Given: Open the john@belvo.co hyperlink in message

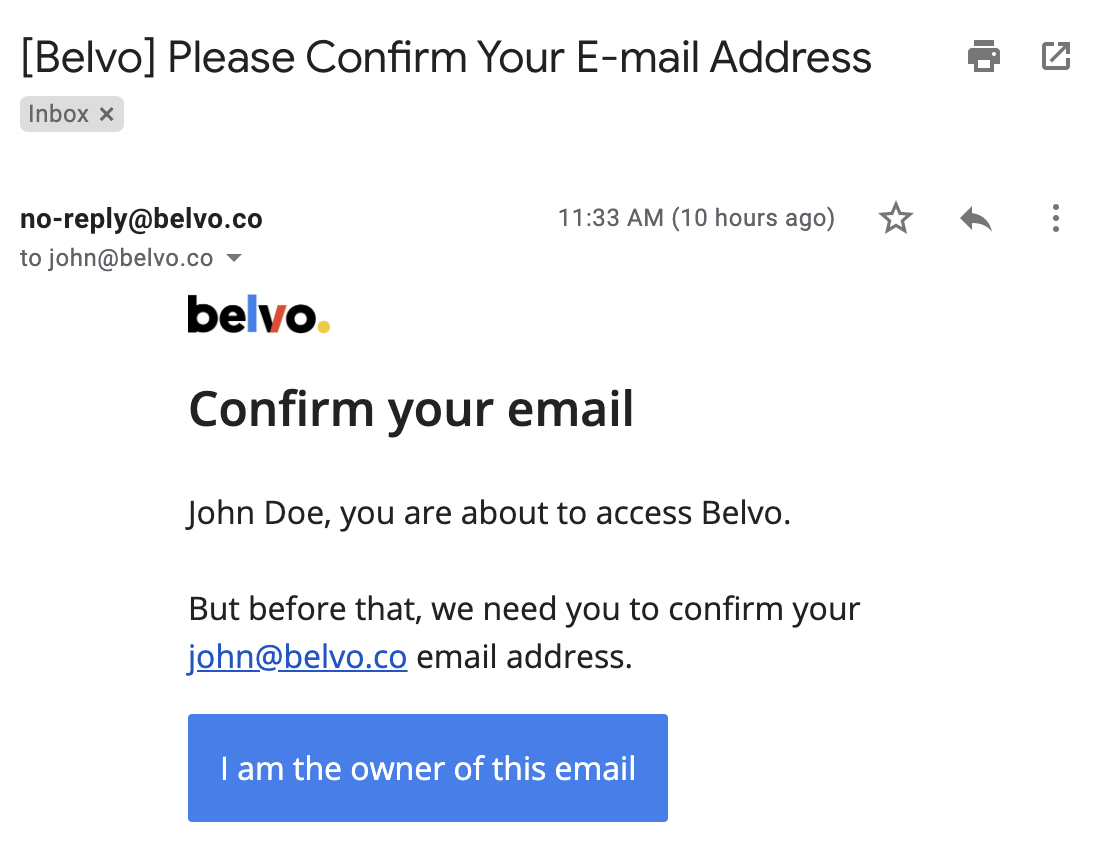Looking at the screenshot, I should coord(297,657).
